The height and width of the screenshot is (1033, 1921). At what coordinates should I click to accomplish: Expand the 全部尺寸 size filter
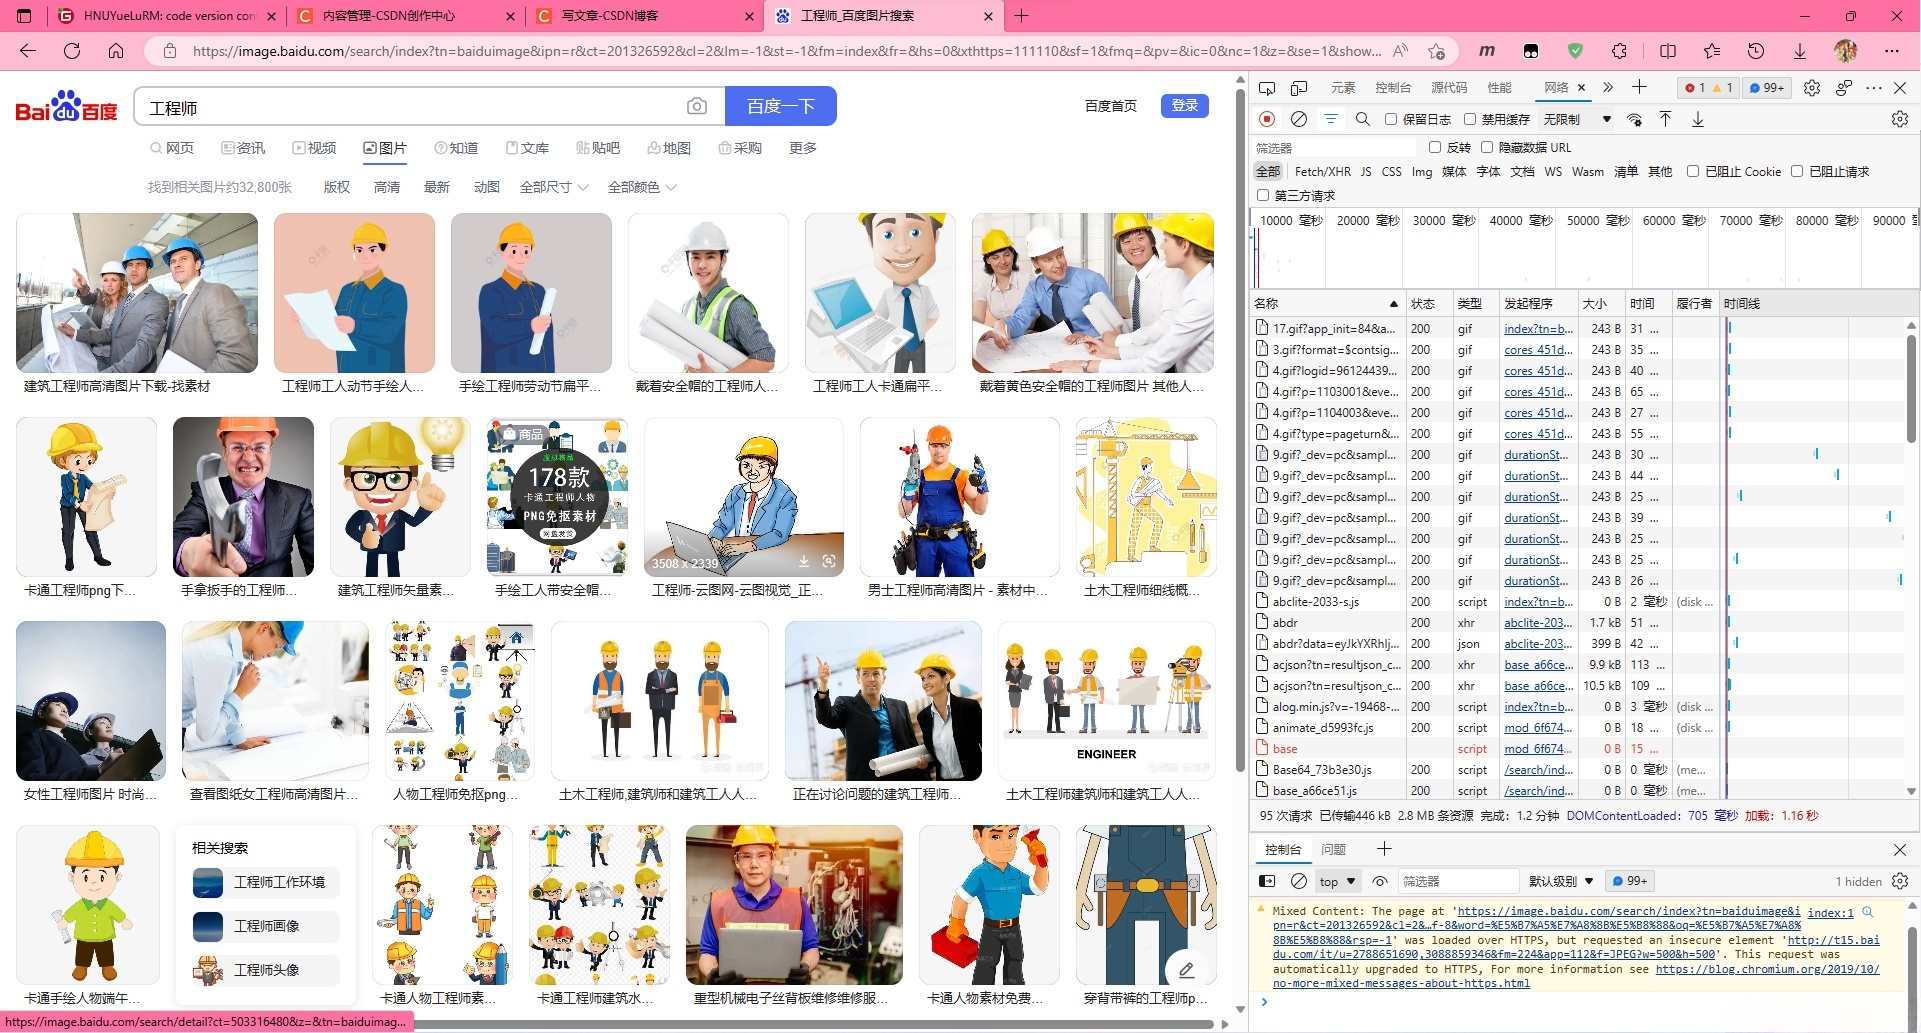554,187
